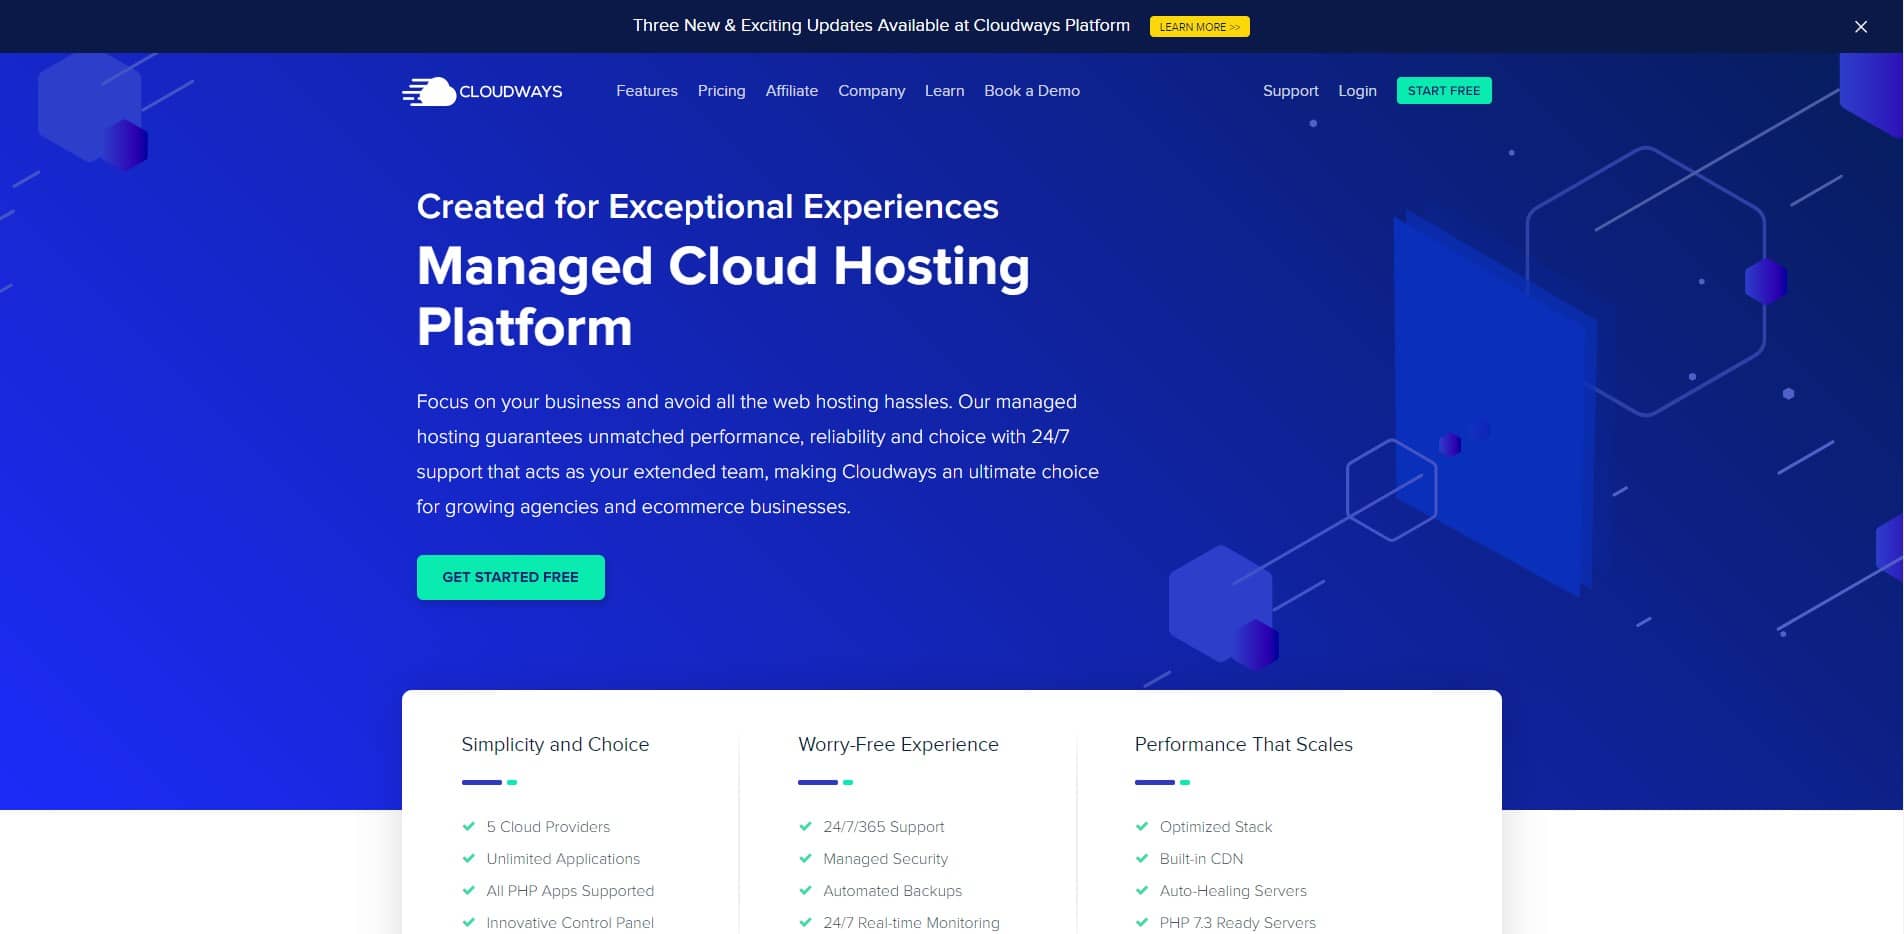Click the Unlimited Applications text
Viewport: 1904px width, 934px height.
563,859
